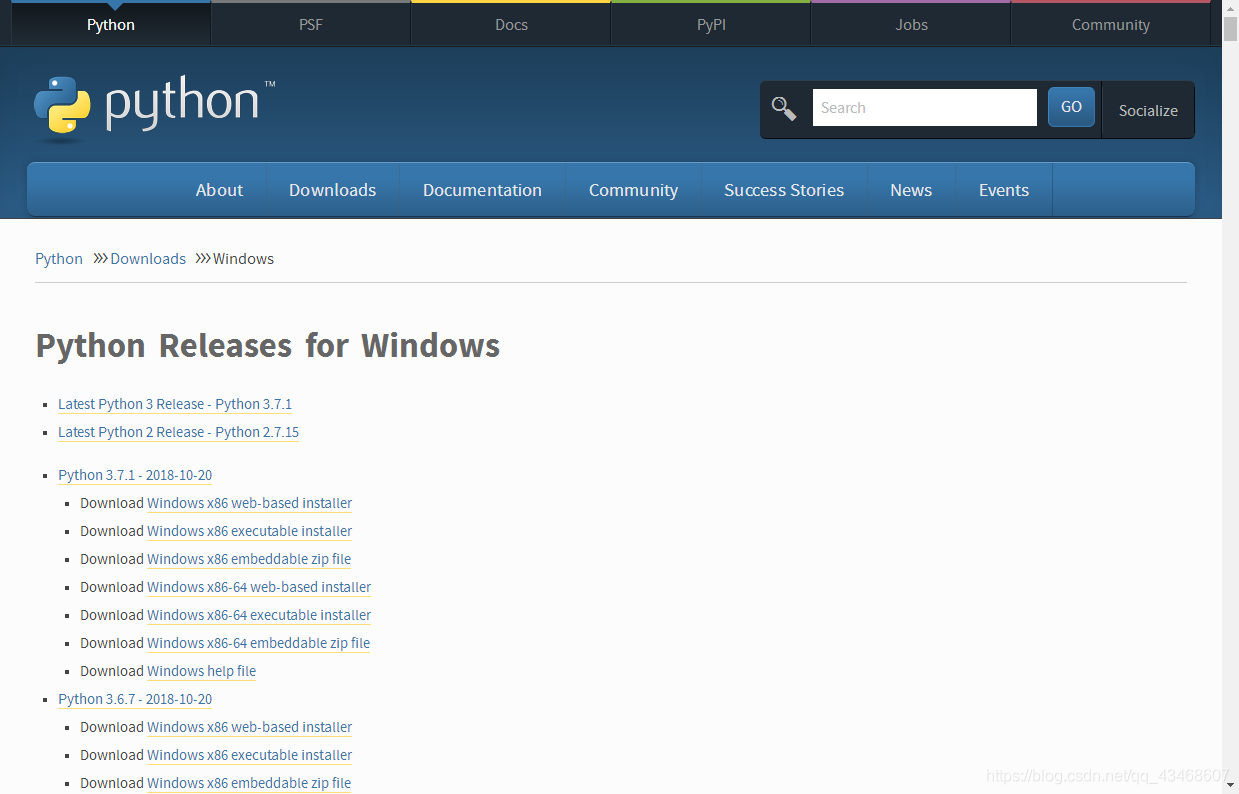Screen dimensions: 1239x794
Task: Open the Documentation navigation menu
Action: pyautogui.click(x=482, y=190)
